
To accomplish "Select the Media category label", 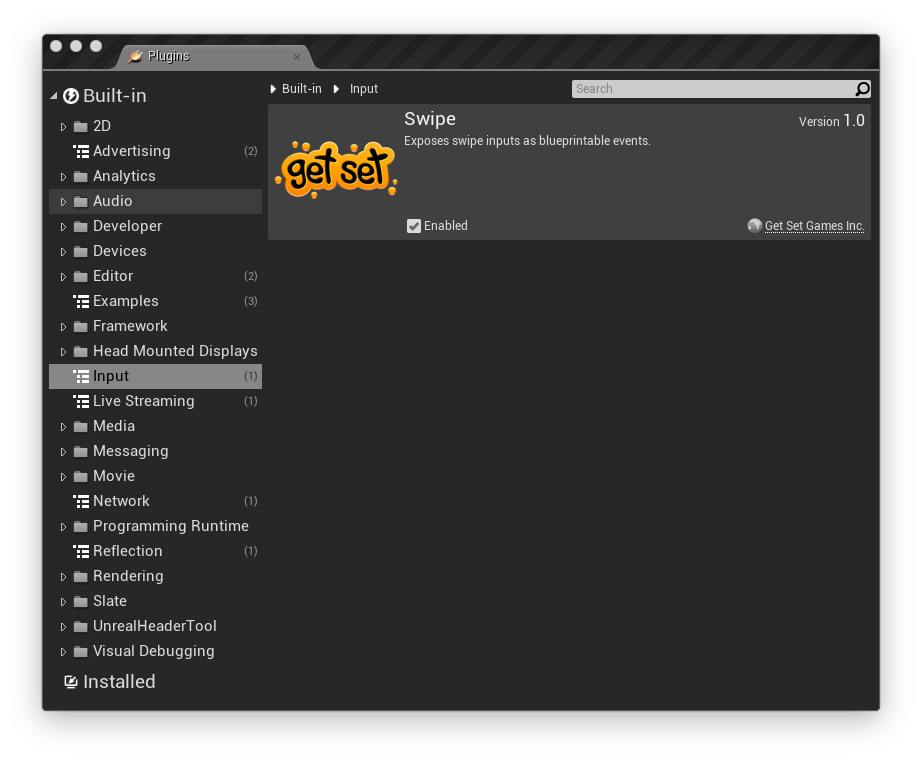I will click(x=114, y=426).
